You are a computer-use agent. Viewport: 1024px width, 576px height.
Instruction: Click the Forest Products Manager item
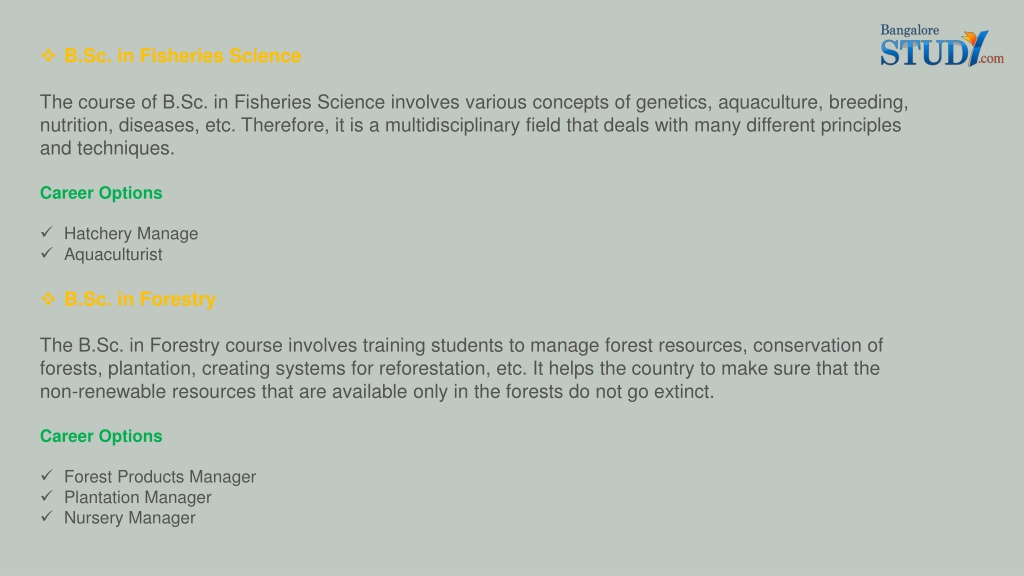coord(160,477)
